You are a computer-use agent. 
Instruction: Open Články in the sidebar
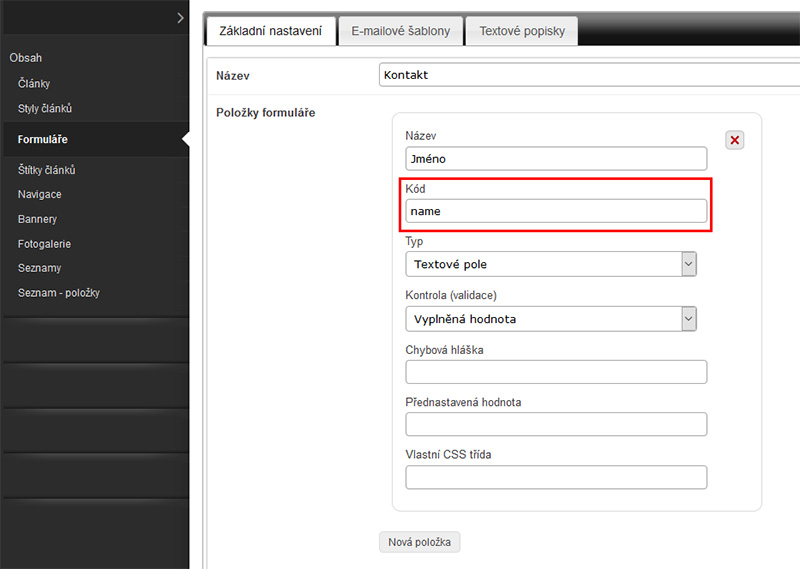(x=34, y=84)
